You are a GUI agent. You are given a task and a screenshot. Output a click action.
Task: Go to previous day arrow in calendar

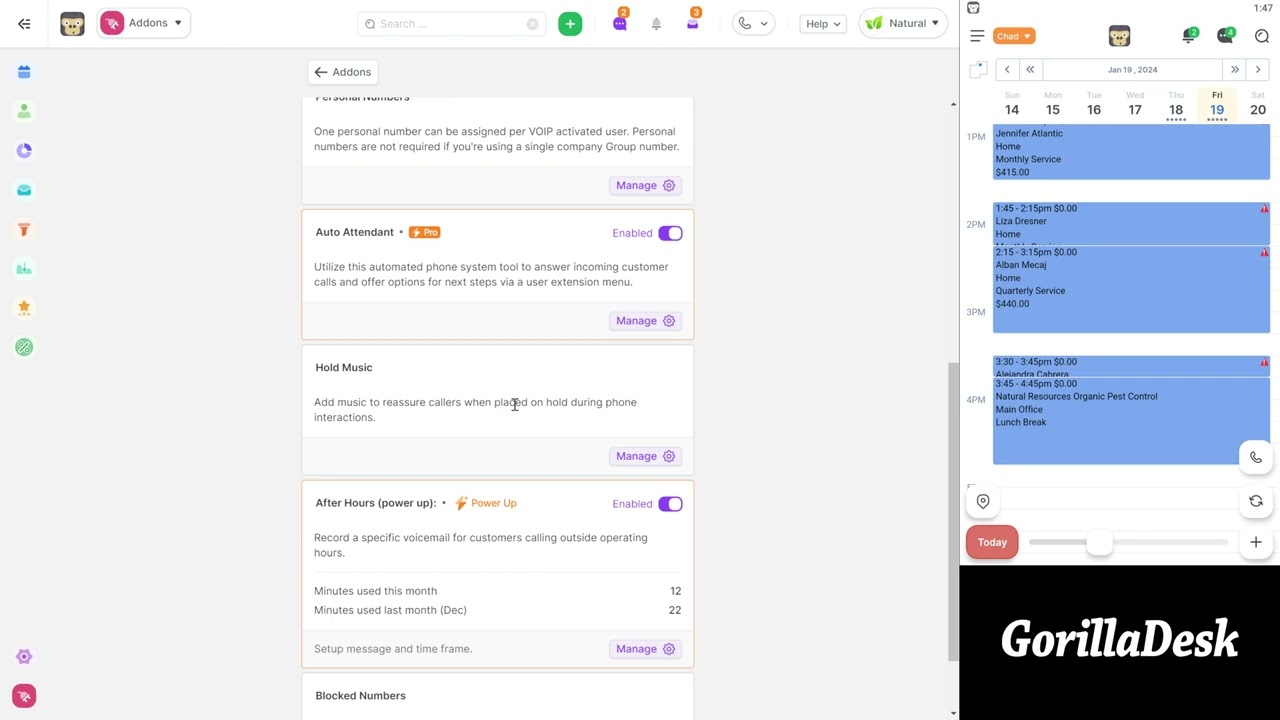(x=1007, y=70)
